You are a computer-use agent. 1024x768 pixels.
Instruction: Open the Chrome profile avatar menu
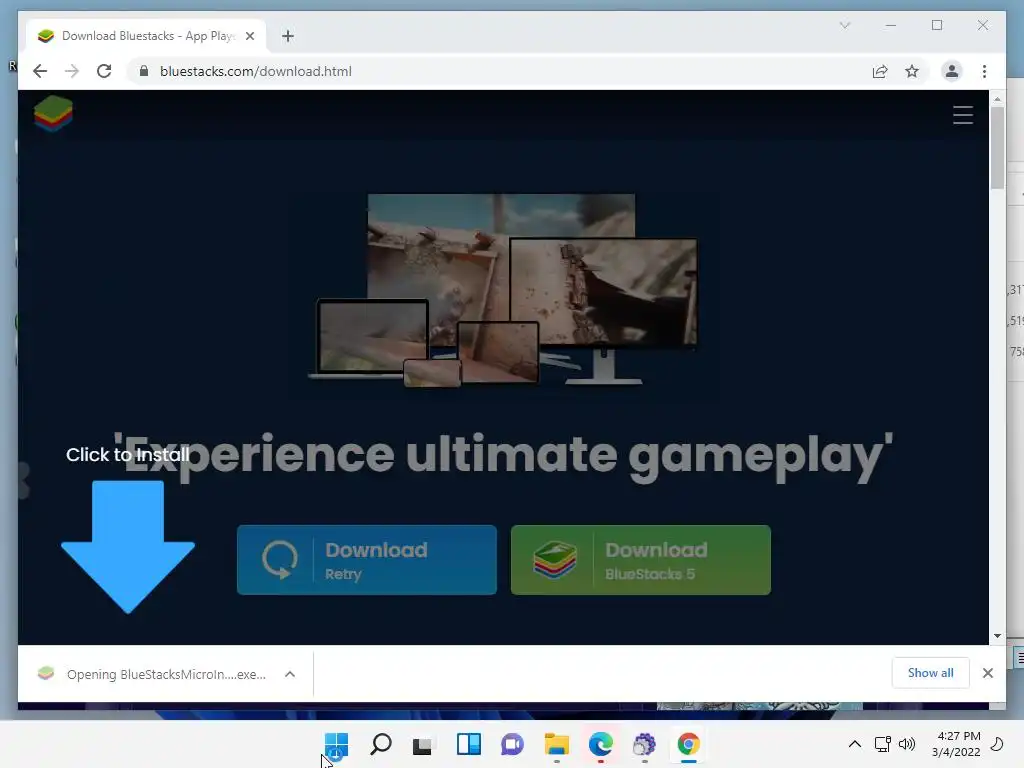952,71
